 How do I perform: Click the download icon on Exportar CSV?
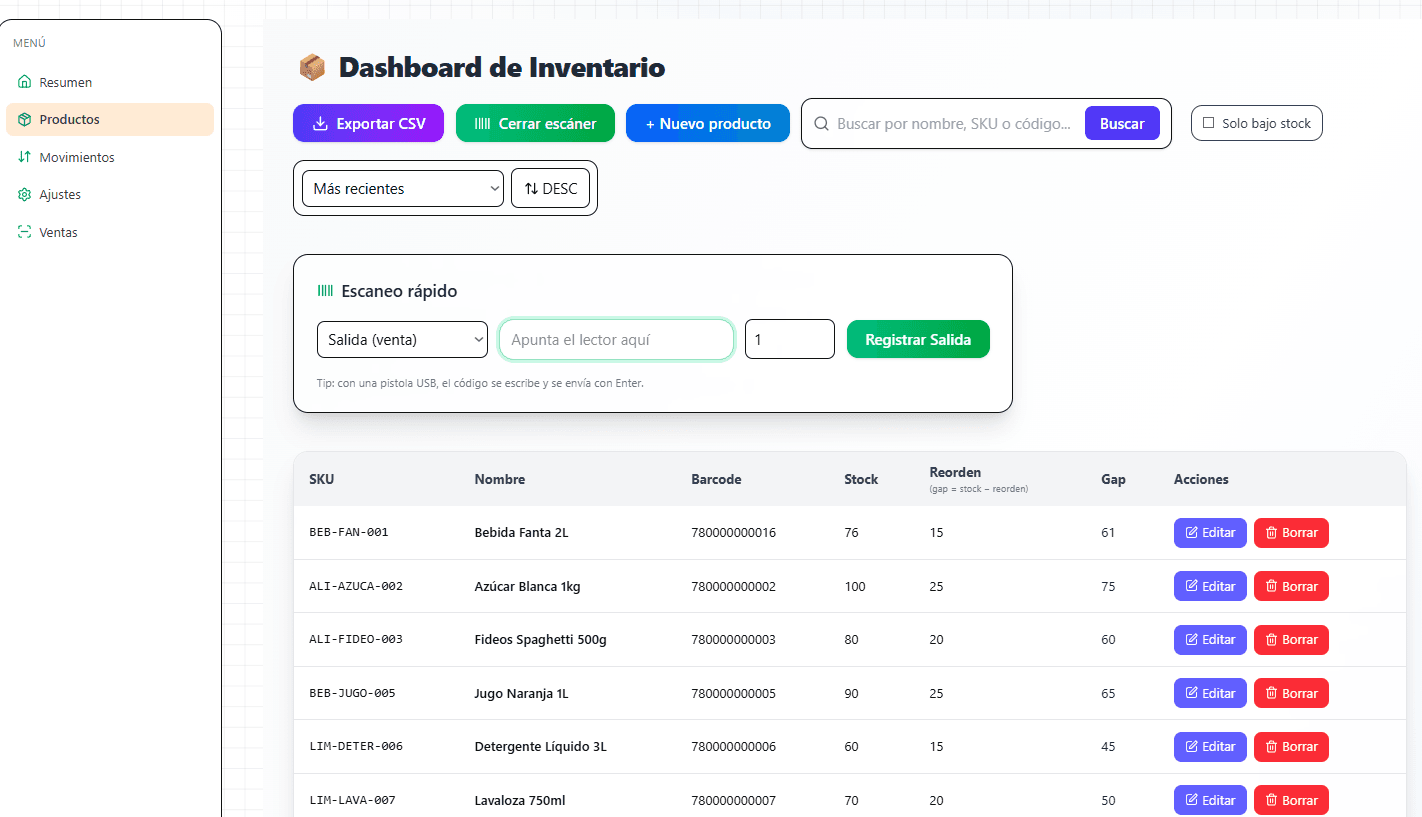(x=320, y=124)
